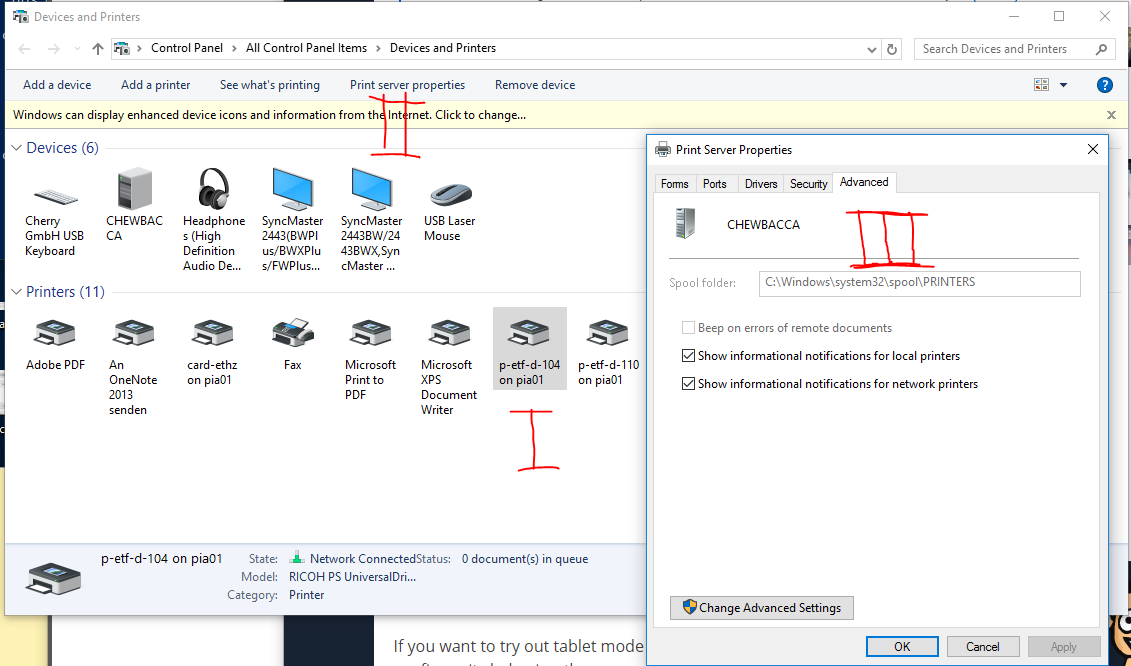This screenshot has height=666, width=1131.
Task: Close the Print Server Properties dialog
Action: pyautogui.click(x=1093, y=149)
